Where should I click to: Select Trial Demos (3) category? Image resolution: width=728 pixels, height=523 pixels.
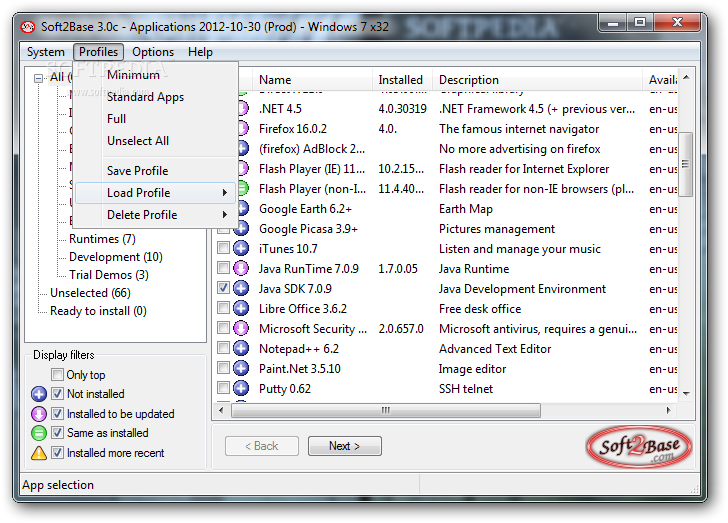pos(109,275)
